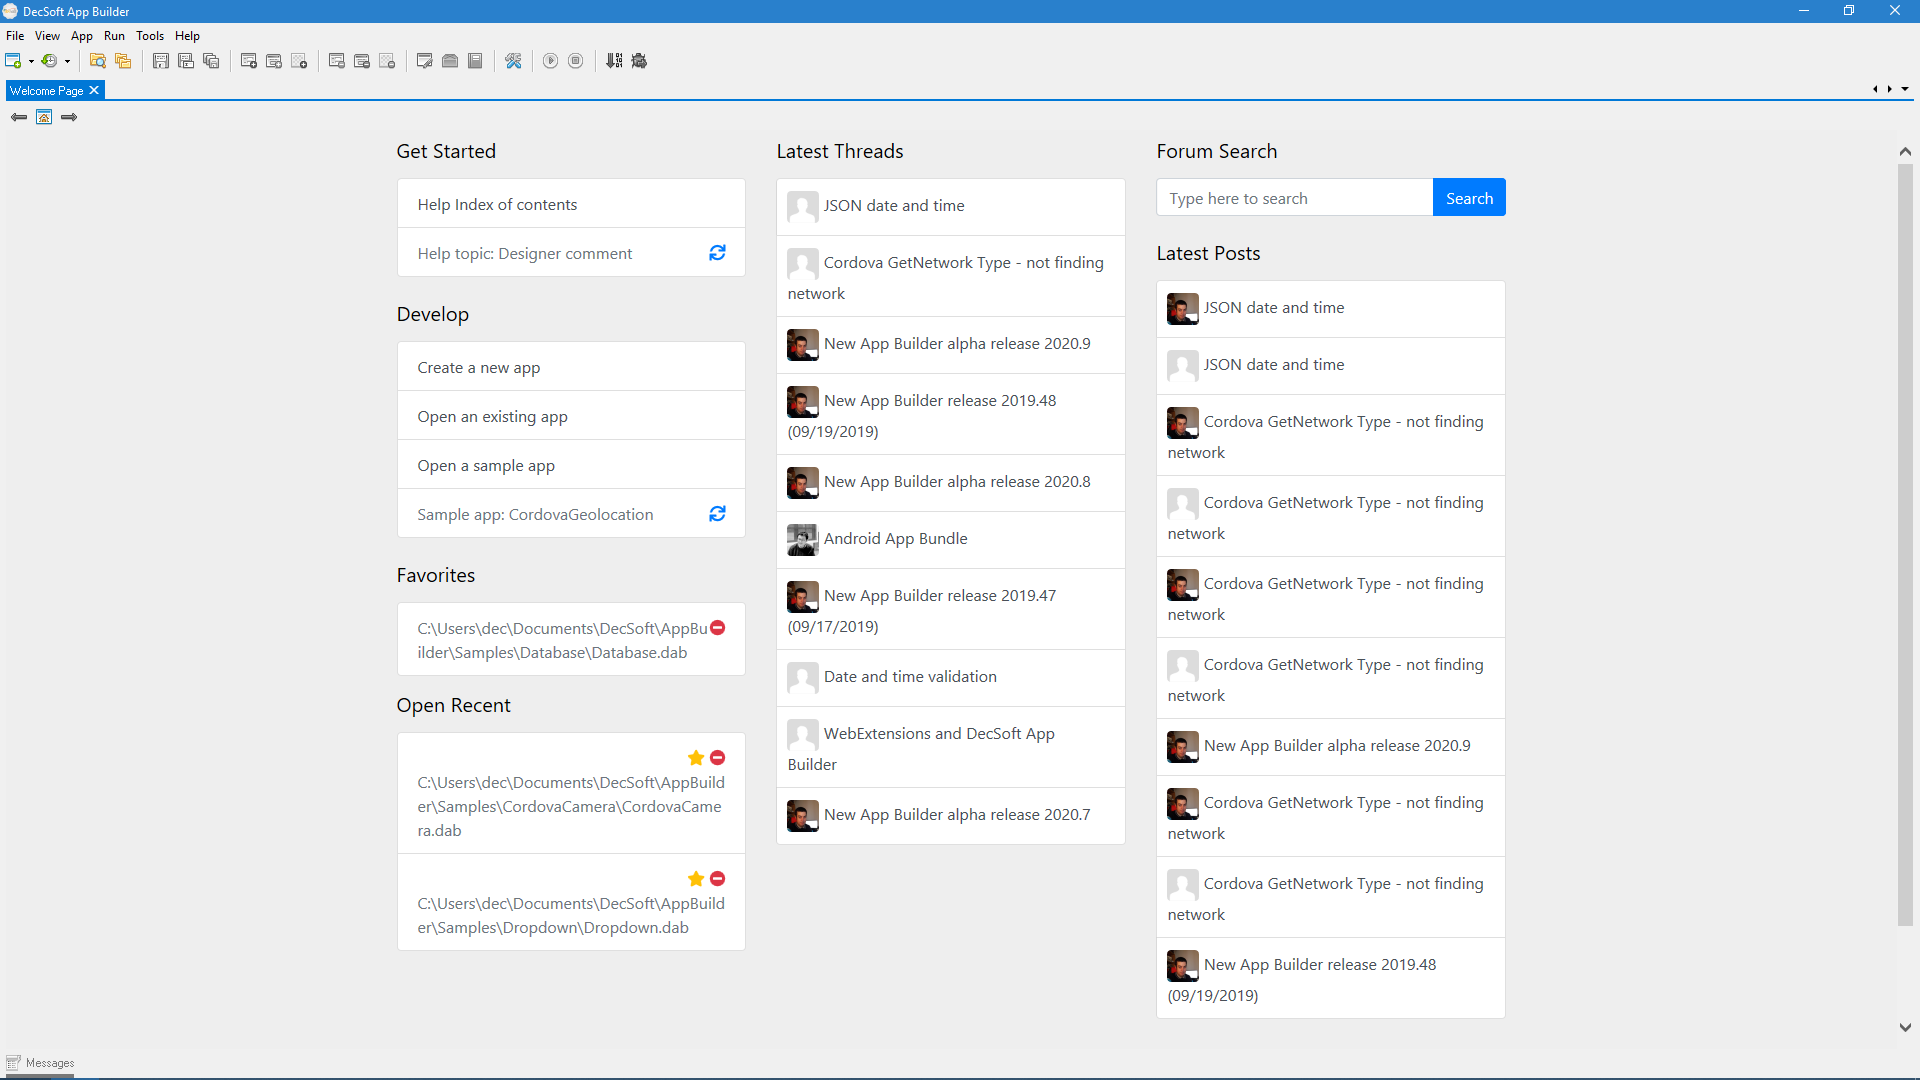Screen dimensions: 1920x1080
Task: Click the scroll up arrow of the page
Action: click(1905, 152)
